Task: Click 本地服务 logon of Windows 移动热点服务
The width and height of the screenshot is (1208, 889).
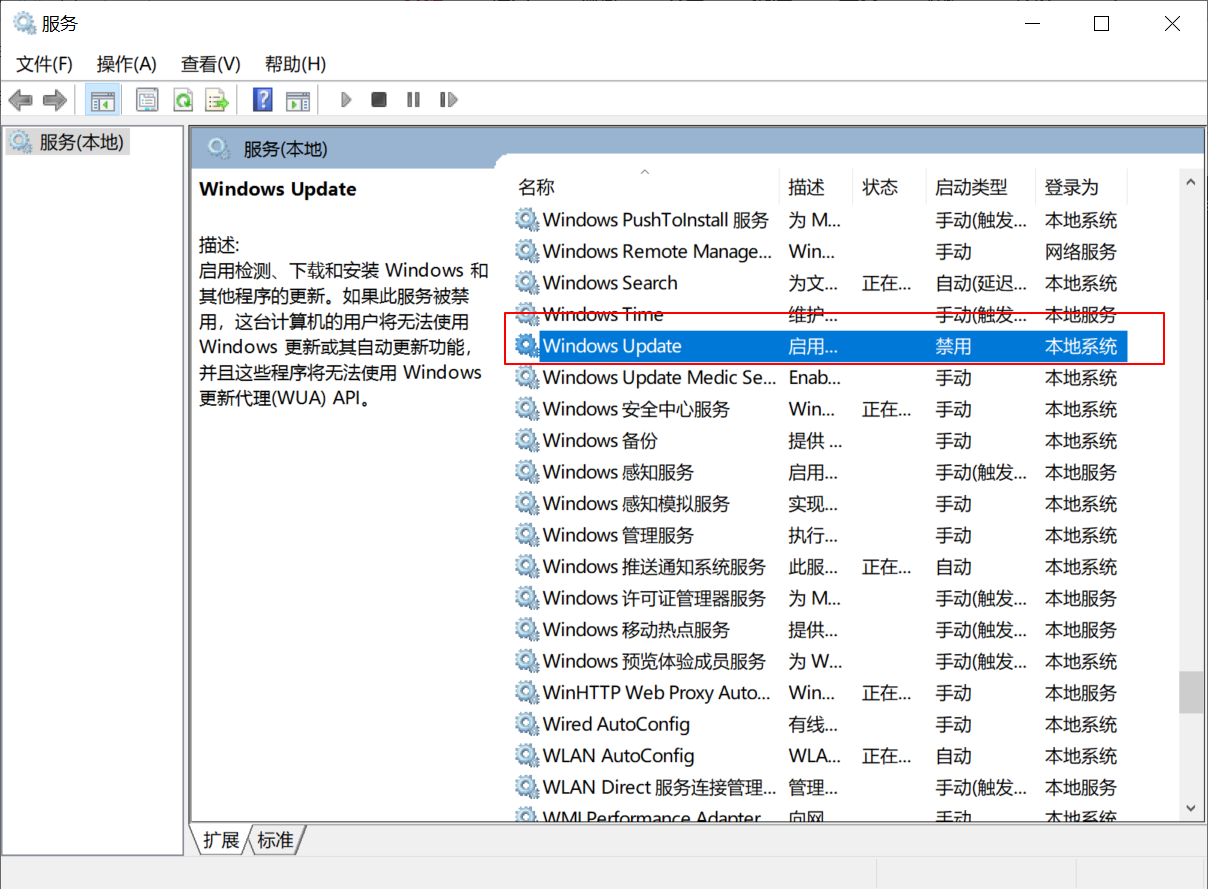Action: pos(1081,630)
